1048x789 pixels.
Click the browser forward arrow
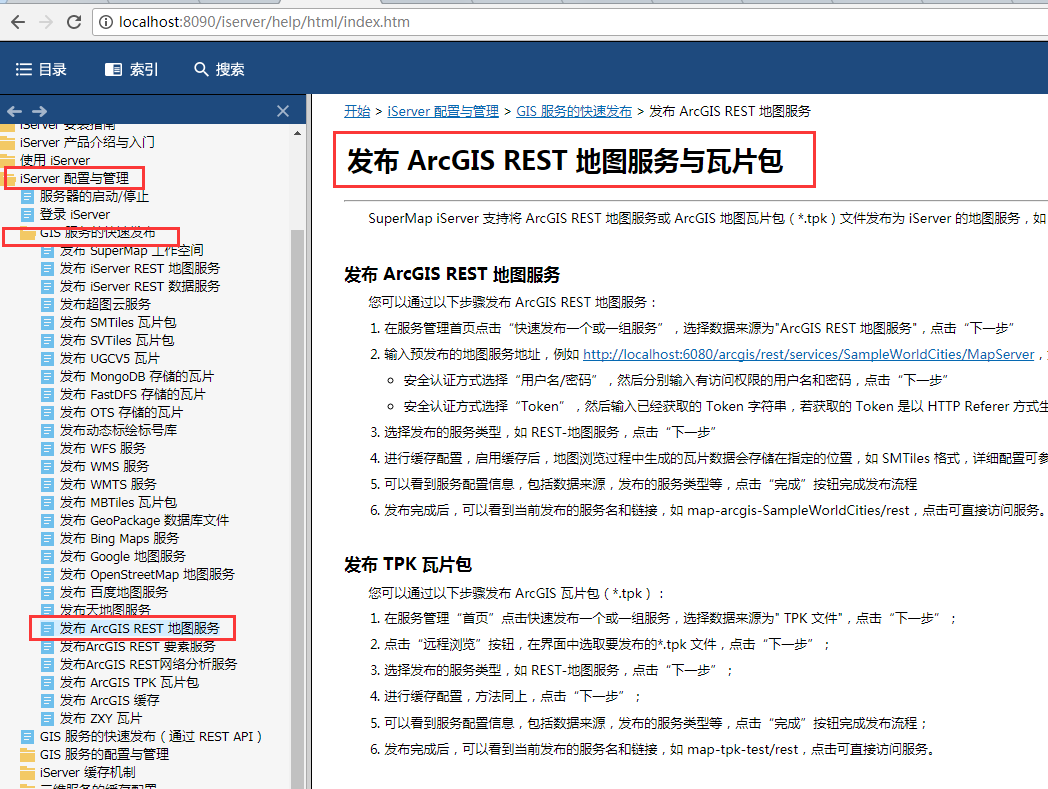(45, 22)
